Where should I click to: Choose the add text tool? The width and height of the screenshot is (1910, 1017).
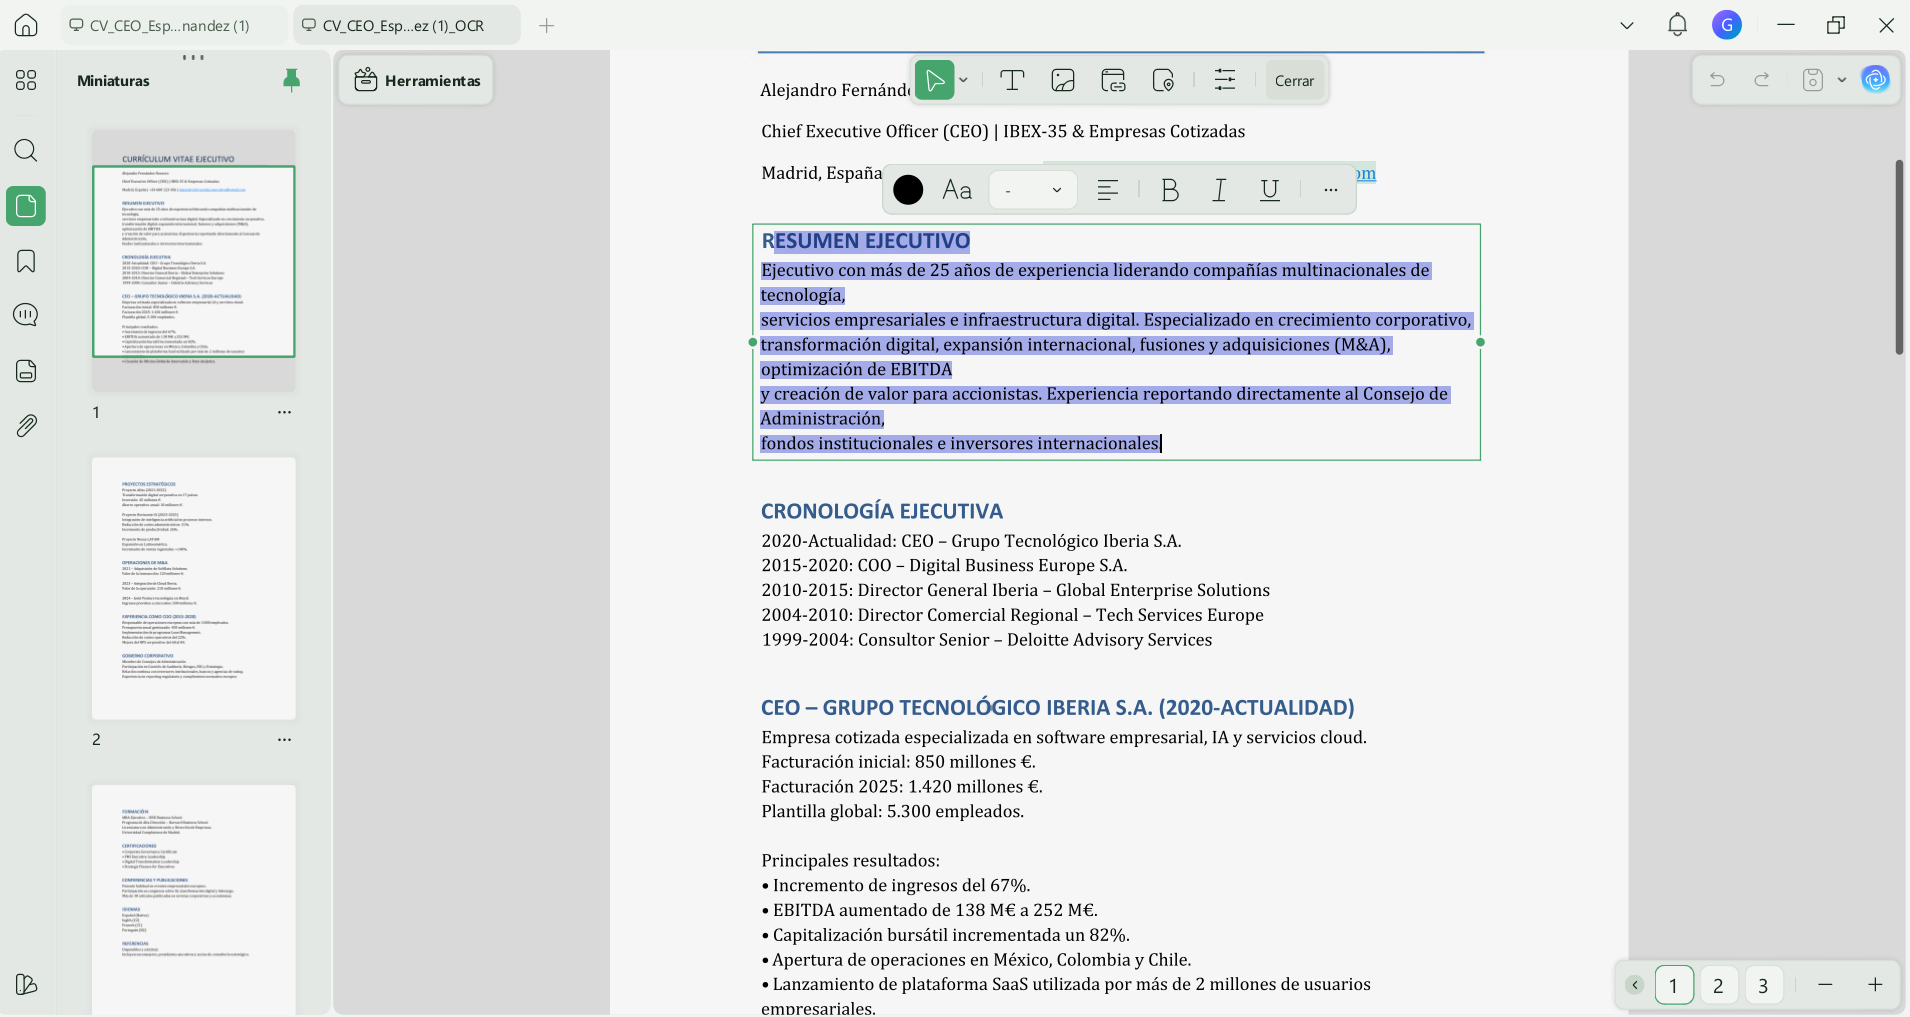[1012, 80]
